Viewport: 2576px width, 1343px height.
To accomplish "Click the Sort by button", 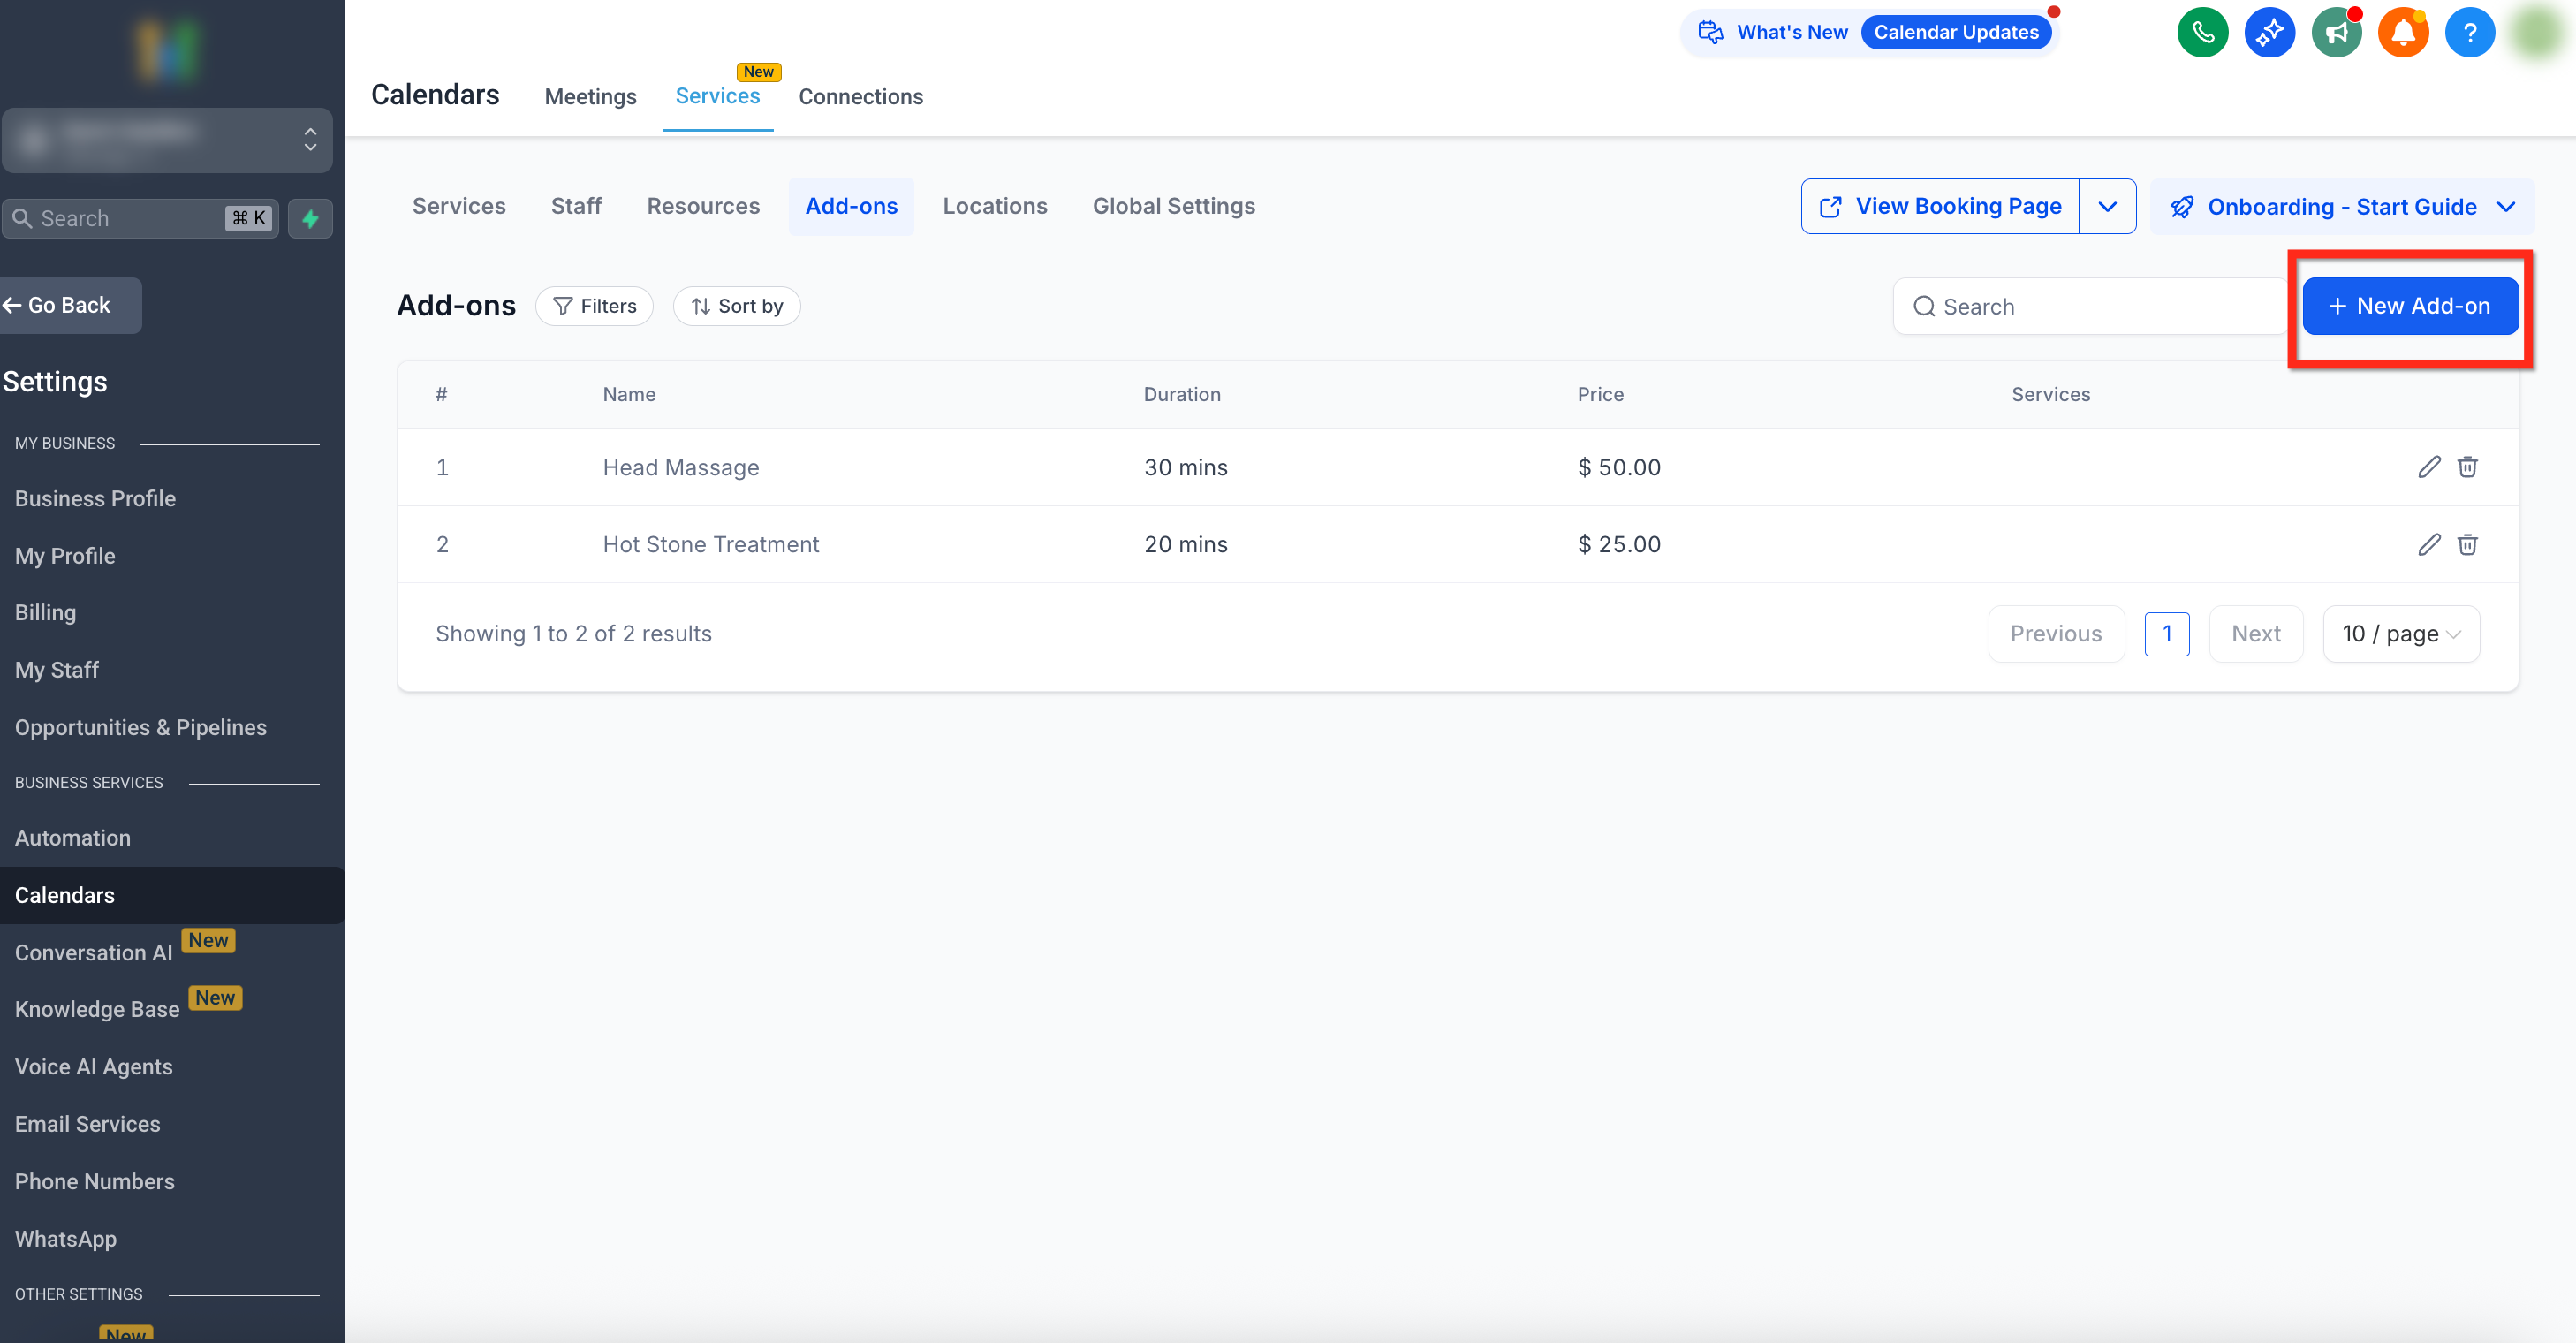I will [x=736, y=306].
